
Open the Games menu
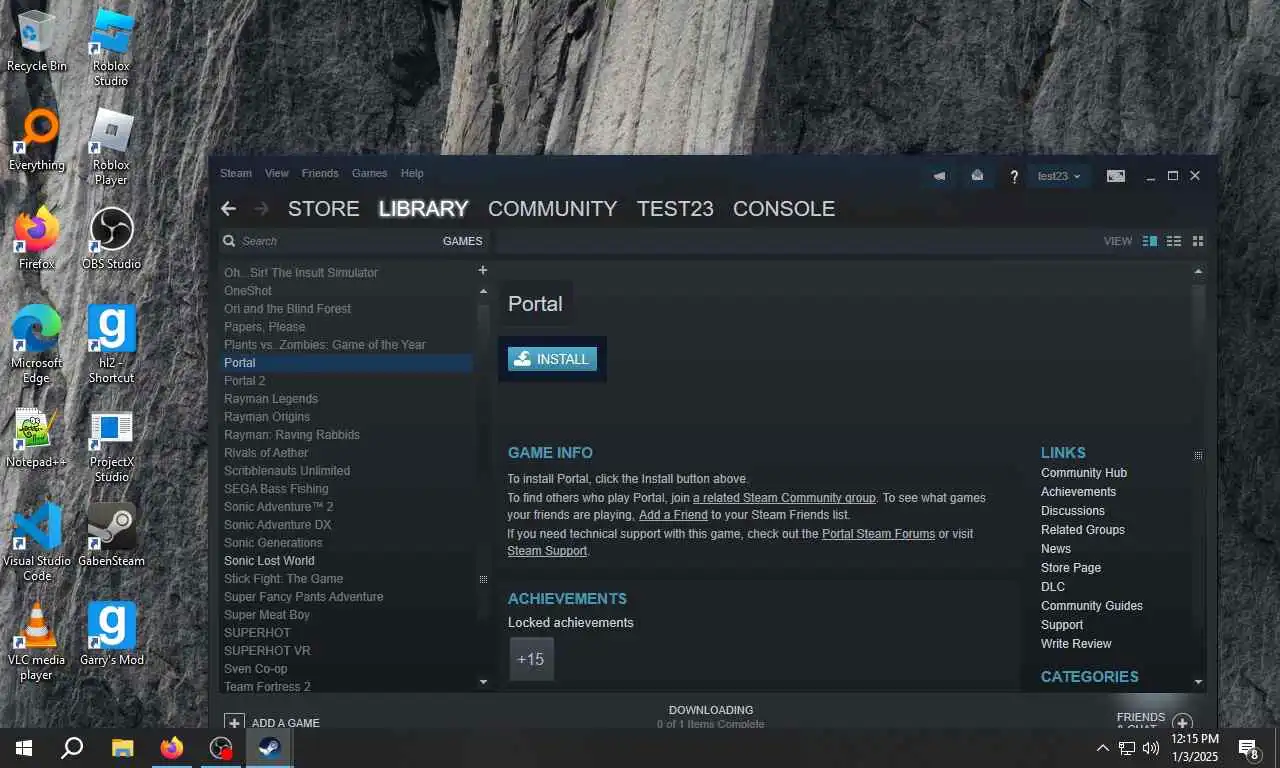click(369, 173)
